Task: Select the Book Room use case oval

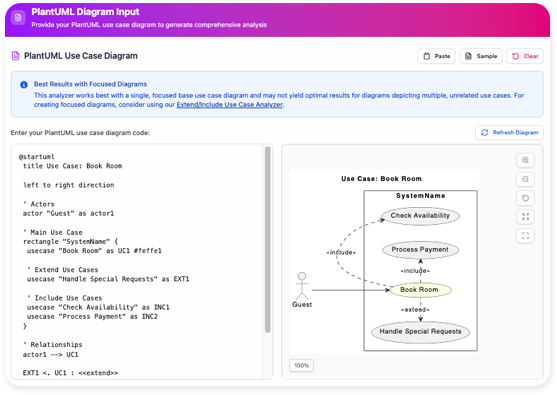Action: [420, 290]
